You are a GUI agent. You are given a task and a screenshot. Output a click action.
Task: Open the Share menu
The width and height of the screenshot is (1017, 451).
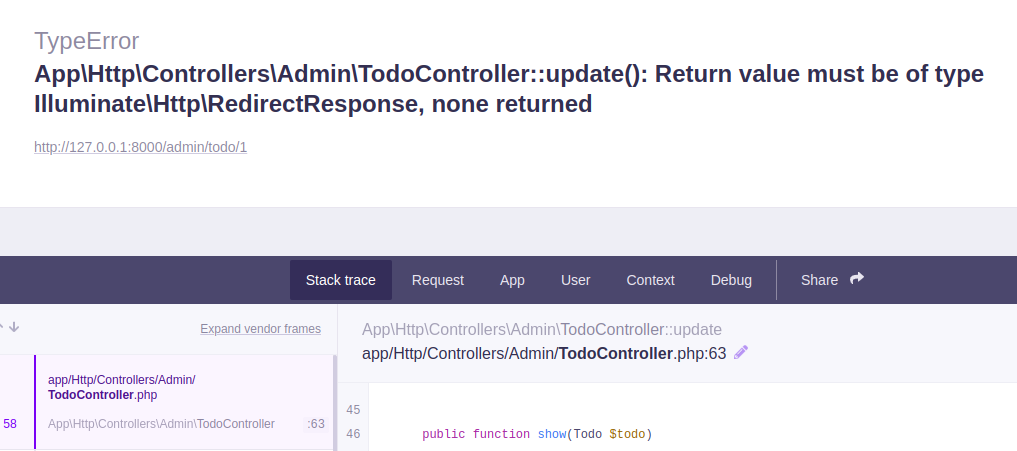pyautogui.click(x=820, y=280)
